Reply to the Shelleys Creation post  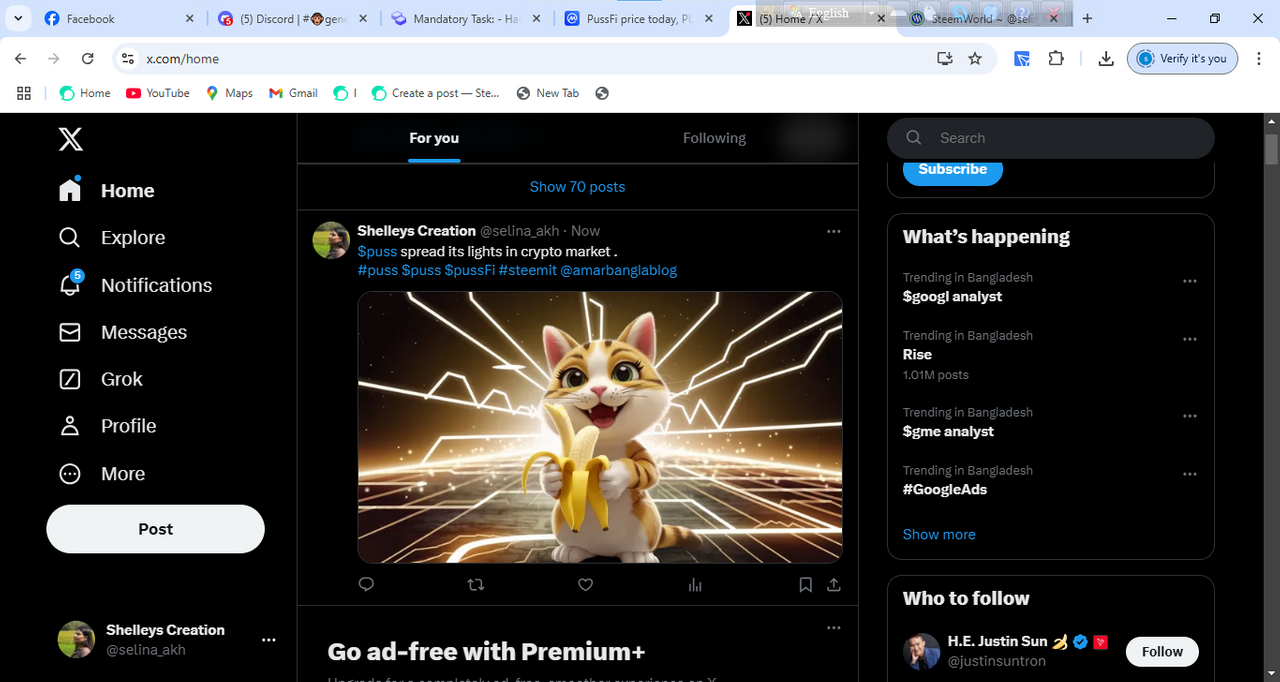(366, 585)
